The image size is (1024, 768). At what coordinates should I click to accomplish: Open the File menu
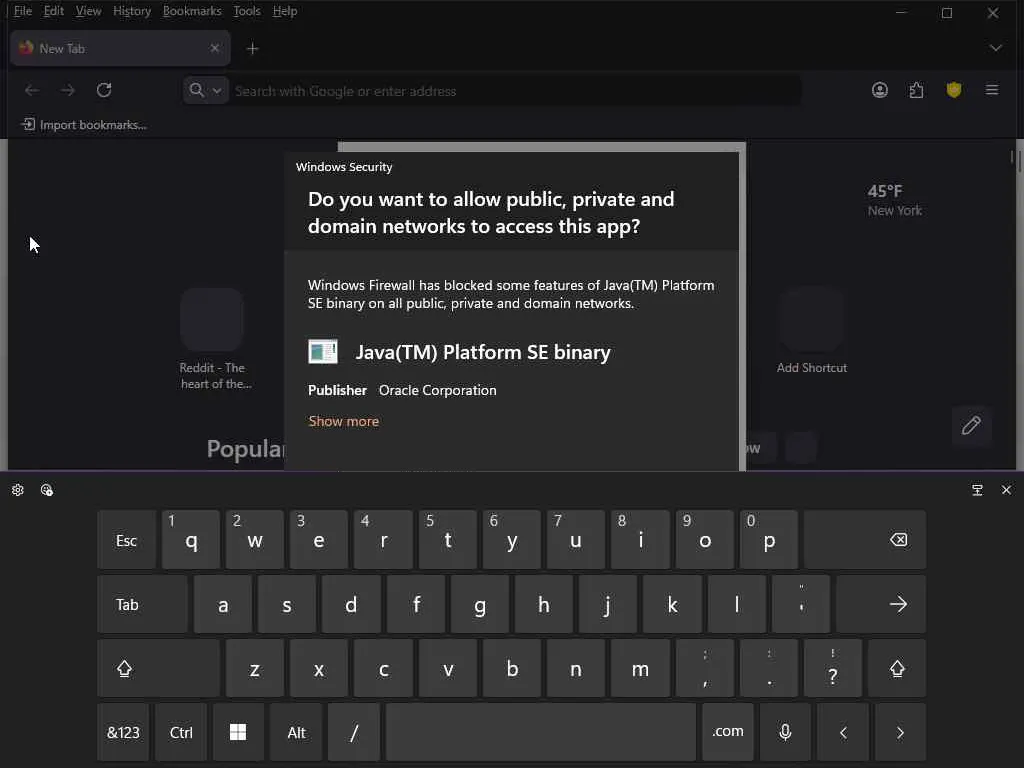[x=23, y=11]
